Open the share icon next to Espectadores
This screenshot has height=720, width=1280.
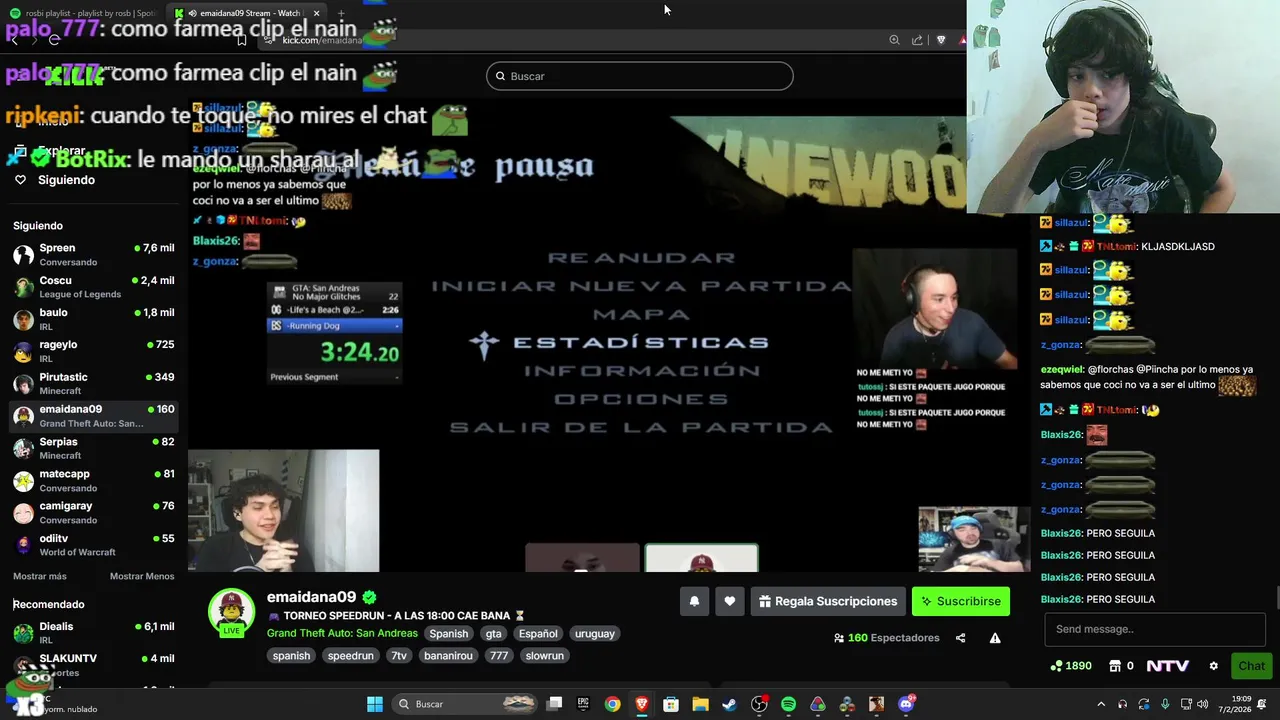pyautogui.click(x=960, y=638)
